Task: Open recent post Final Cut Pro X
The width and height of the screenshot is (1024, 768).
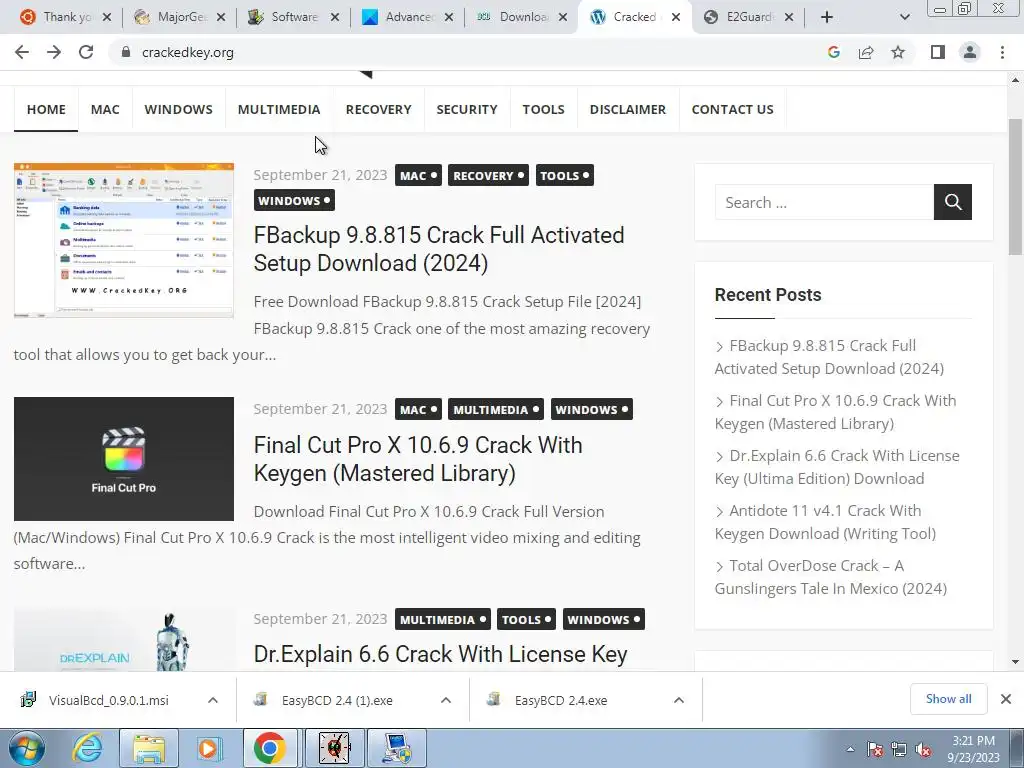Action: coord(835,412)
